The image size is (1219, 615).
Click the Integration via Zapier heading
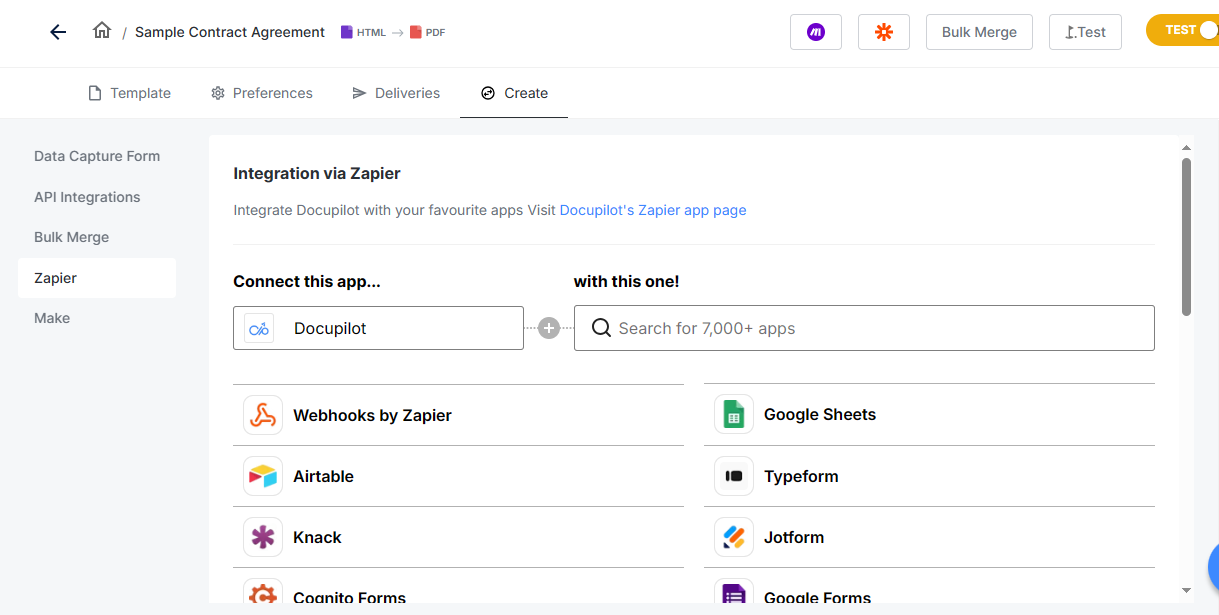coord(317,173)
